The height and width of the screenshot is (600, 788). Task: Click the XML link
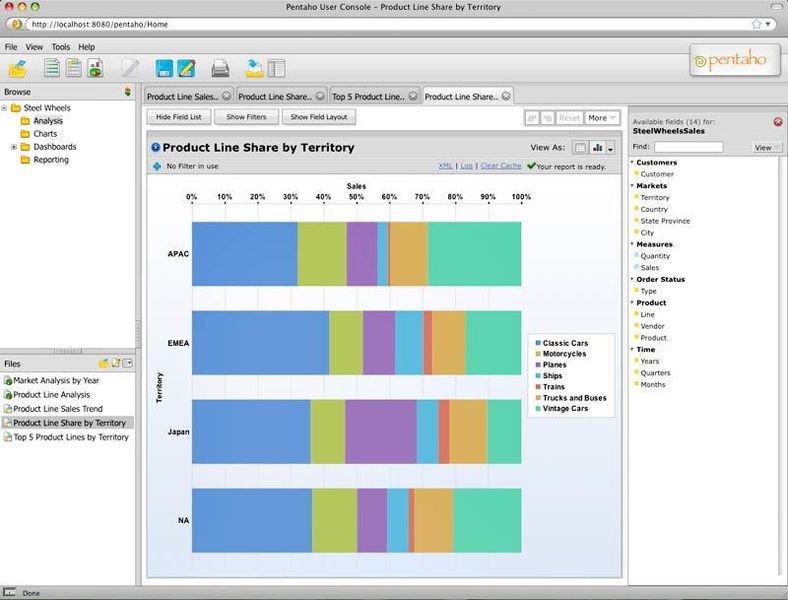[445, 166]
